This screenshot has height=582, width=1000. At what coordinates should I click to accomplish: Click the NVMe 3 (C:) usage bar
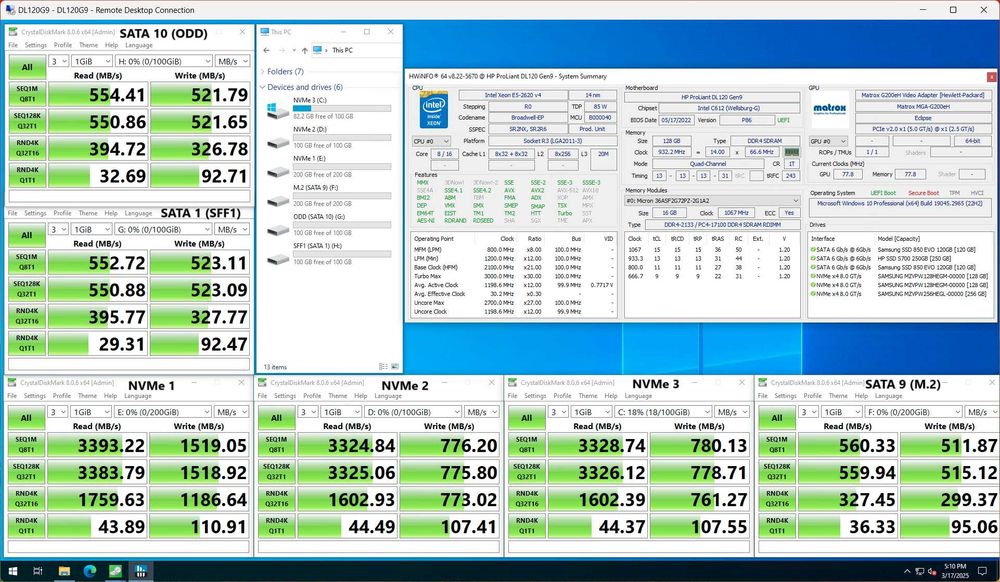click(342, 109)
